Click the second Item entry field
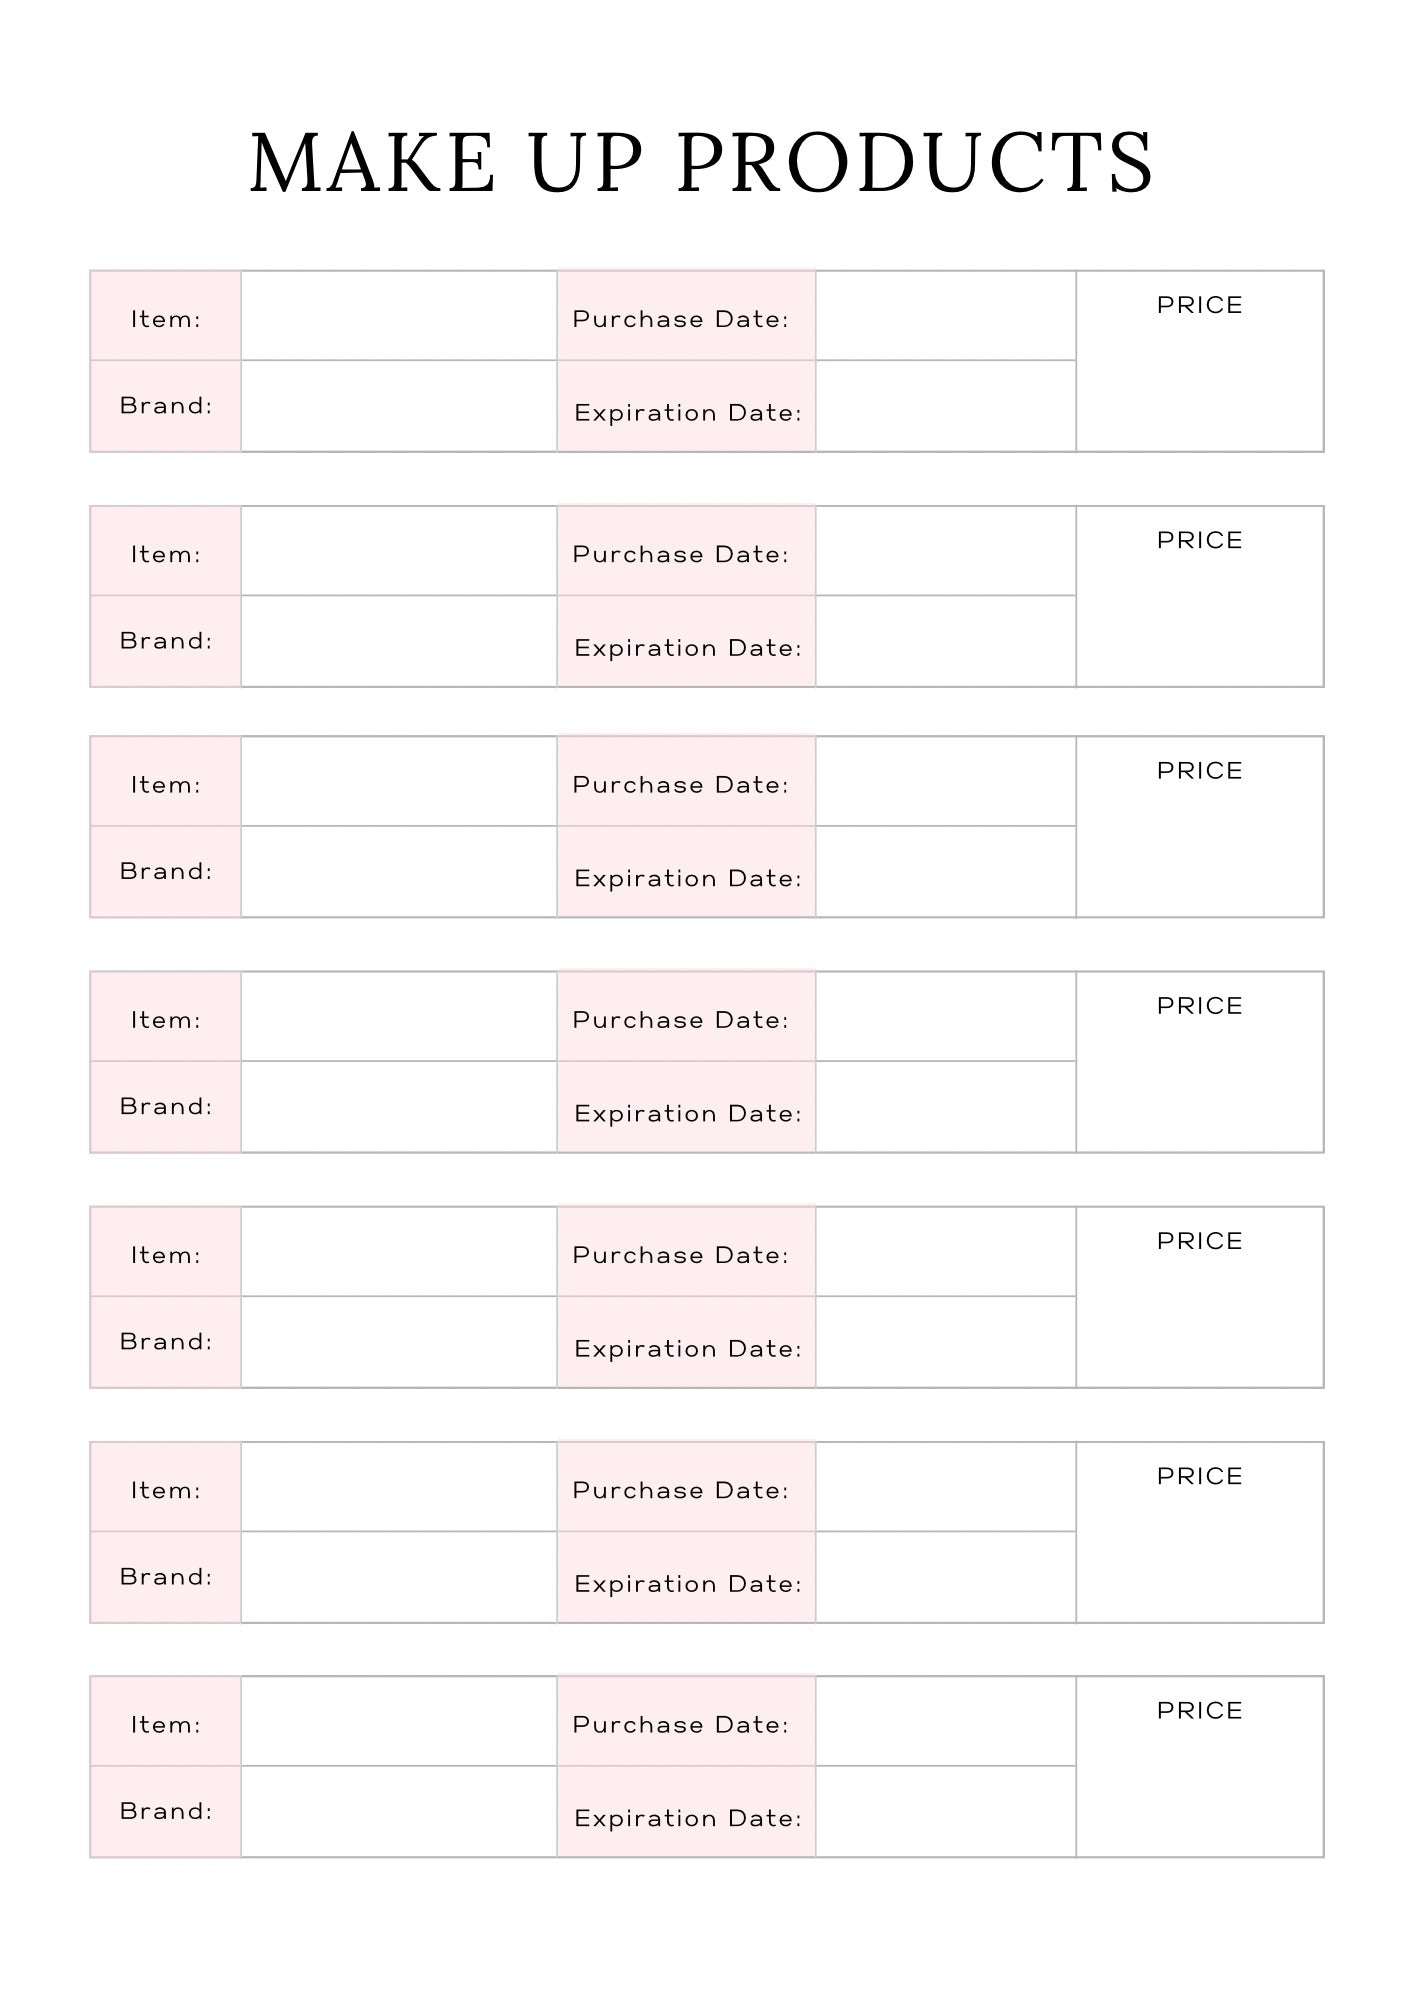Screen dimensions: 1415x2000 click(x=399, y=551)
